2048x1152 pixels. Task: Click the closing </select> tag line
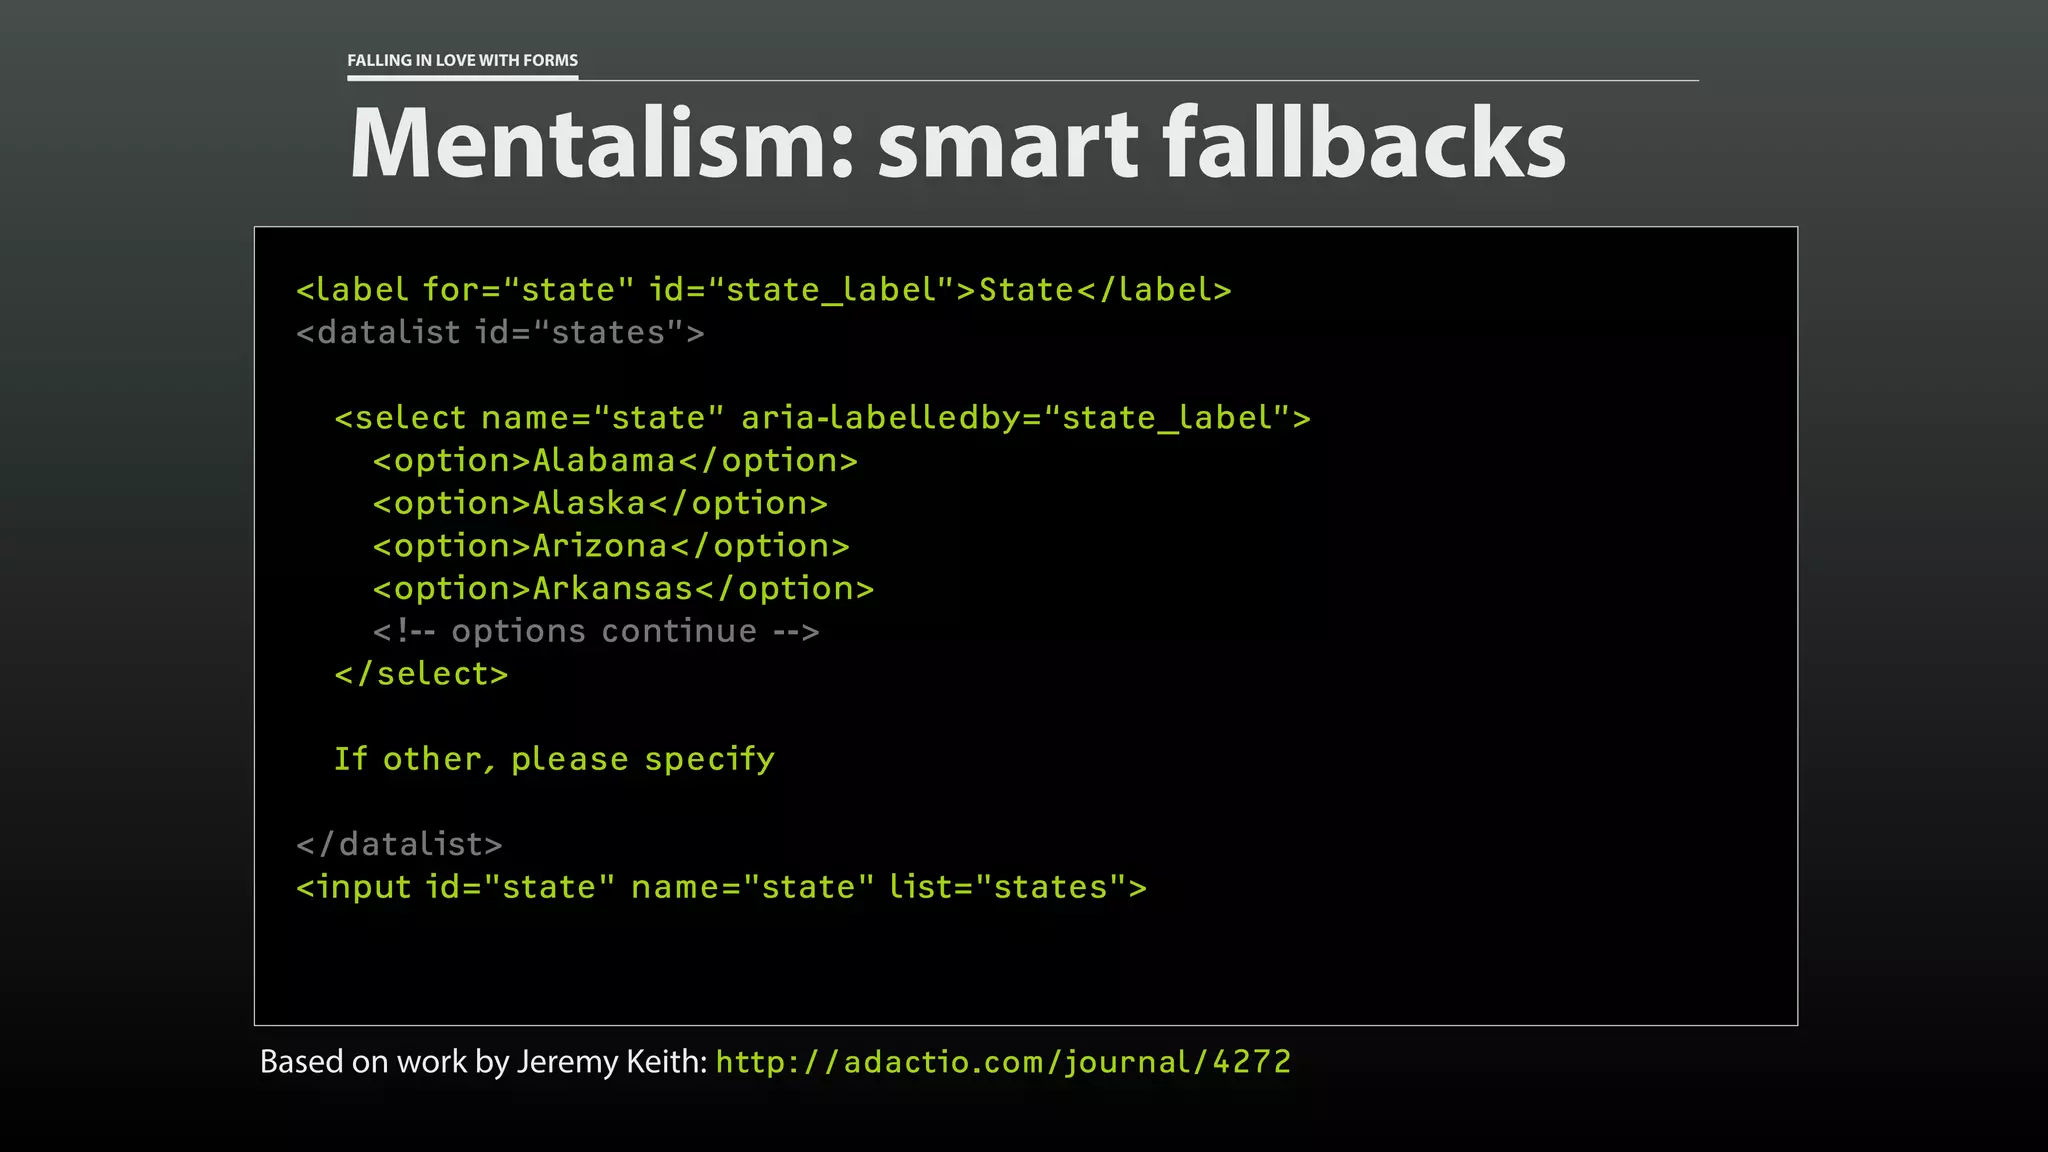pos(421,674)
